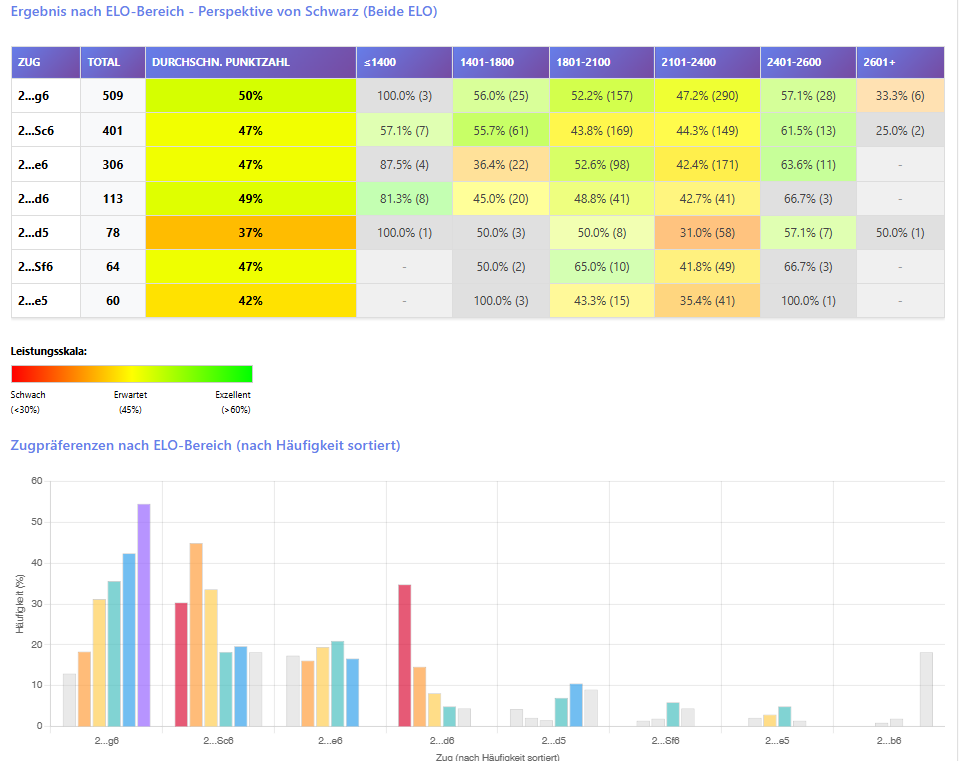The height and width of the screenshot is (761, 959).
Task: Click the 2...Sf6 label on chart axis
Action: coord(665,742)
